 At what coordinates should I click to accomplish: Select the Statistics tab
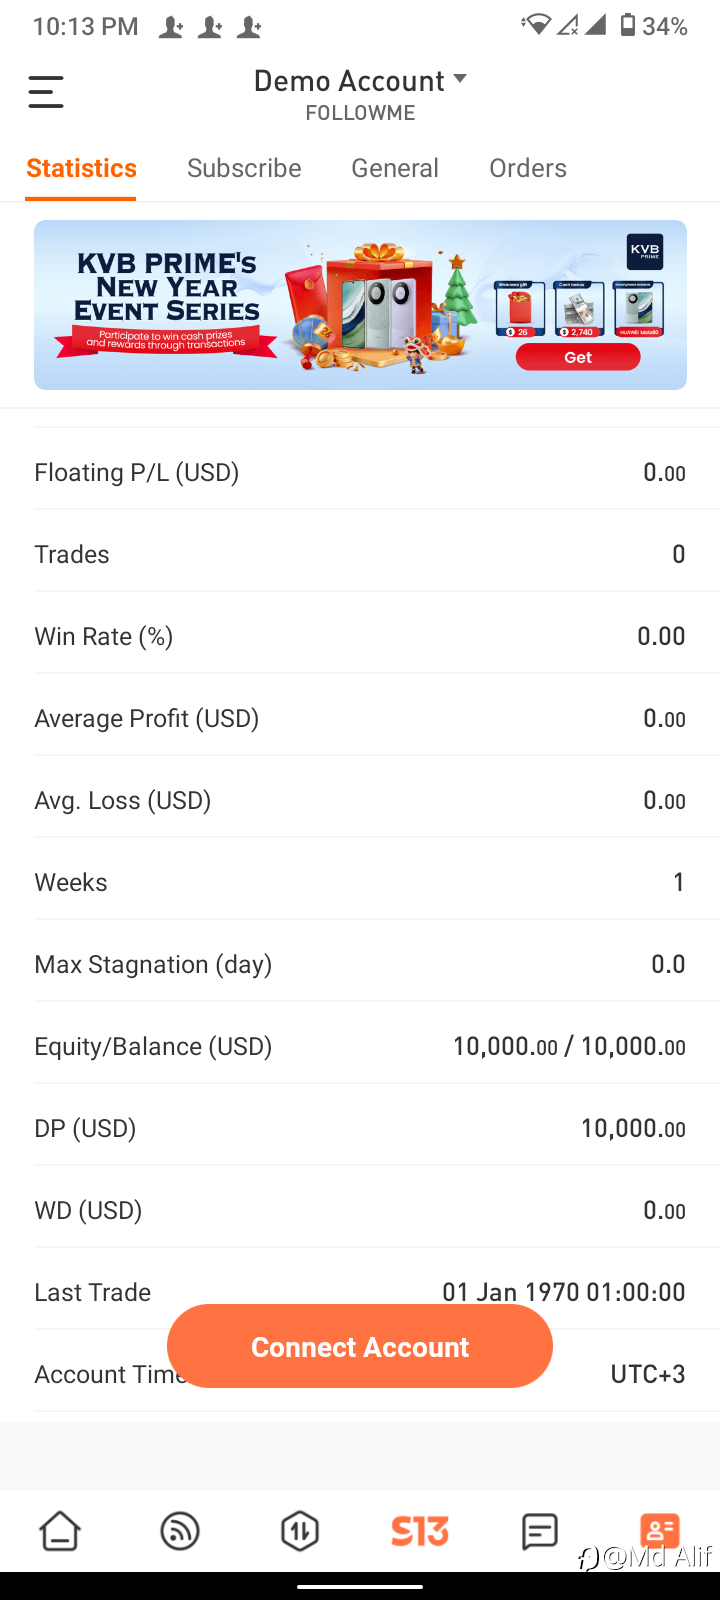coord(81,168)
